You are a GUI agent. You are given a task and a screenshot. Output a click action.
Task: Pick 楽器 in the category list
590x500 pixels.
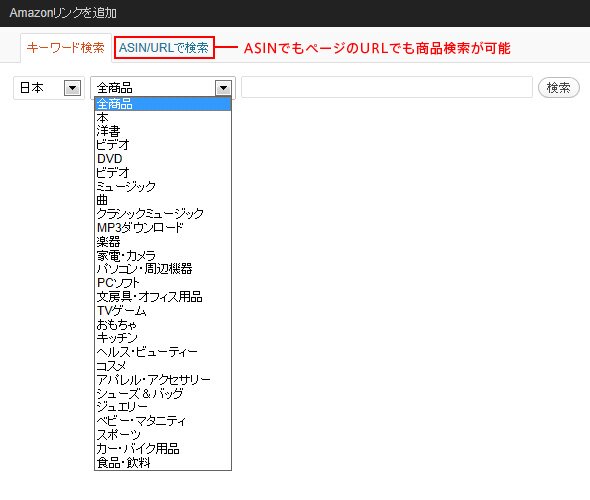[163, 242]
